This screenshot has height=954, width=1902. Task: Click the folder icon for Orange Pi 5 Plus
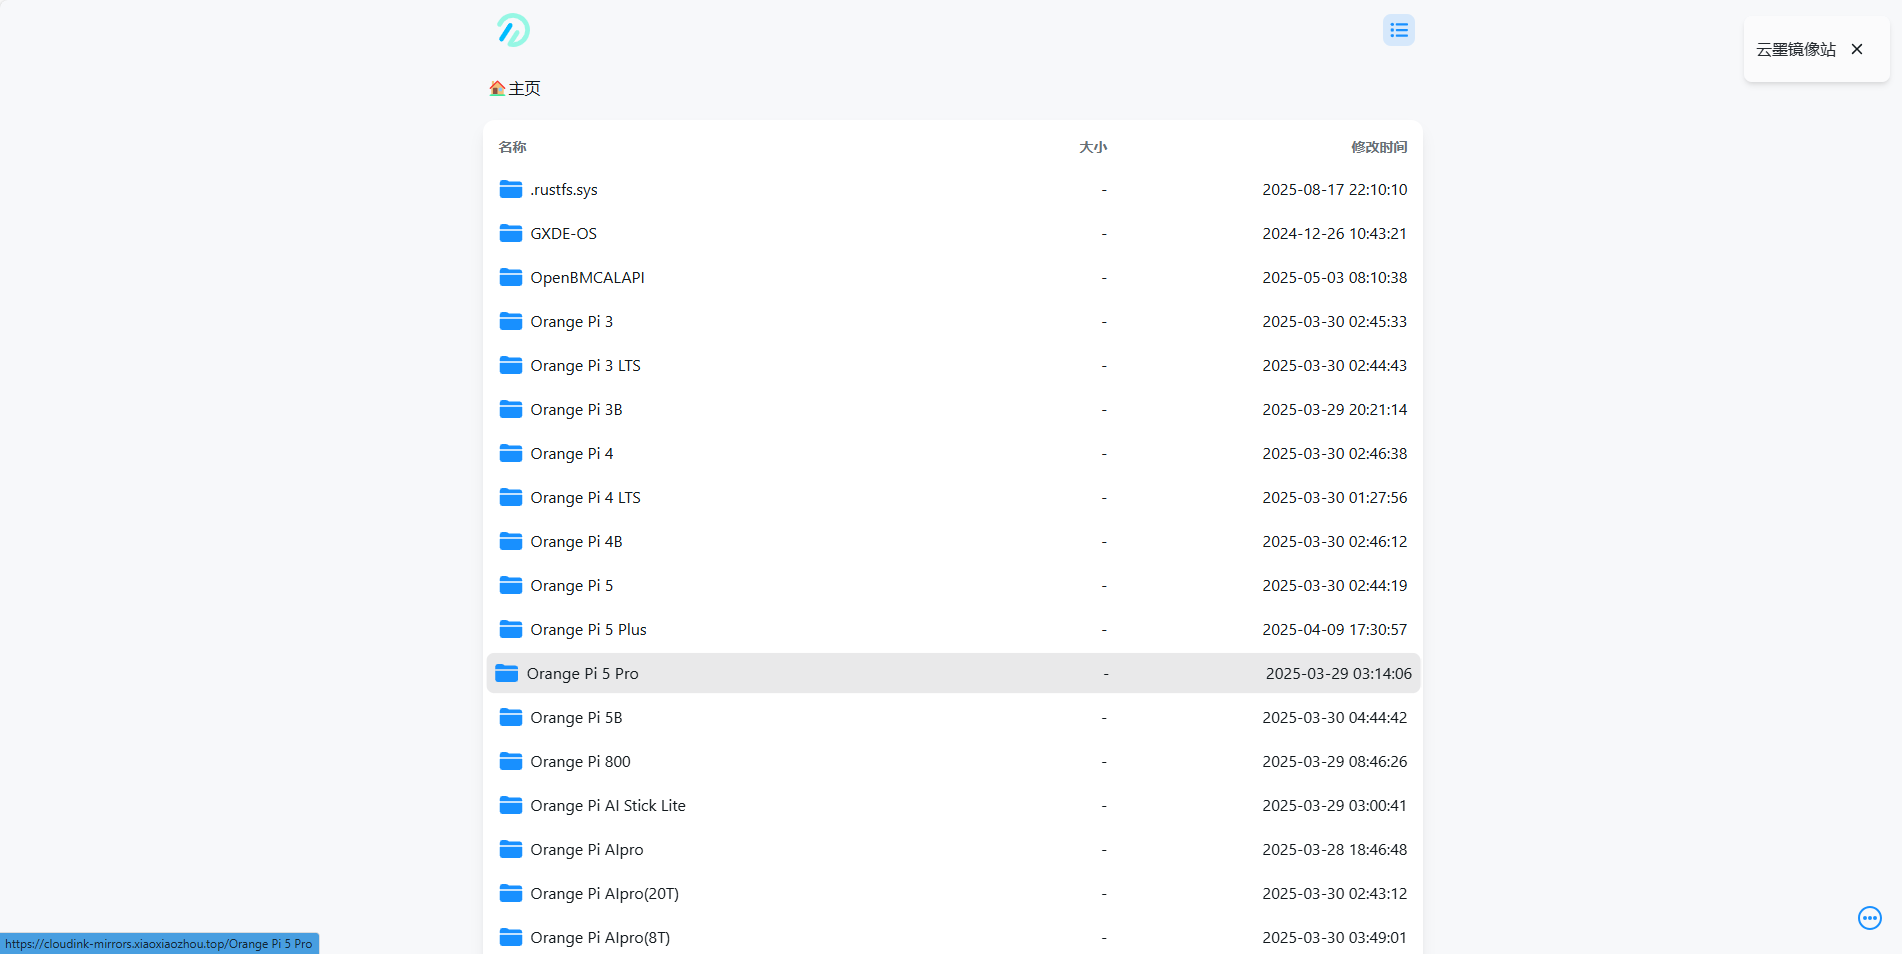(511, 629)
